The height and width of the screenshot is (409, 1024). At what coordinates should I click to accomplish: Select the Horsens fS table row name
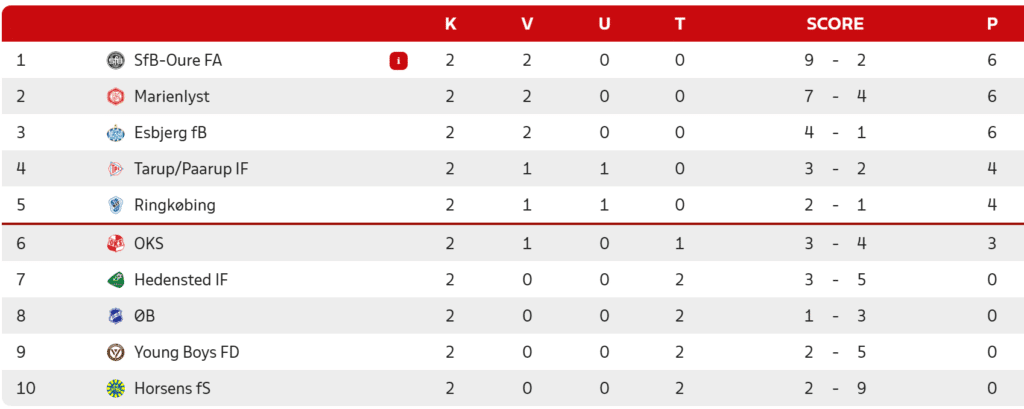point(172,389)
